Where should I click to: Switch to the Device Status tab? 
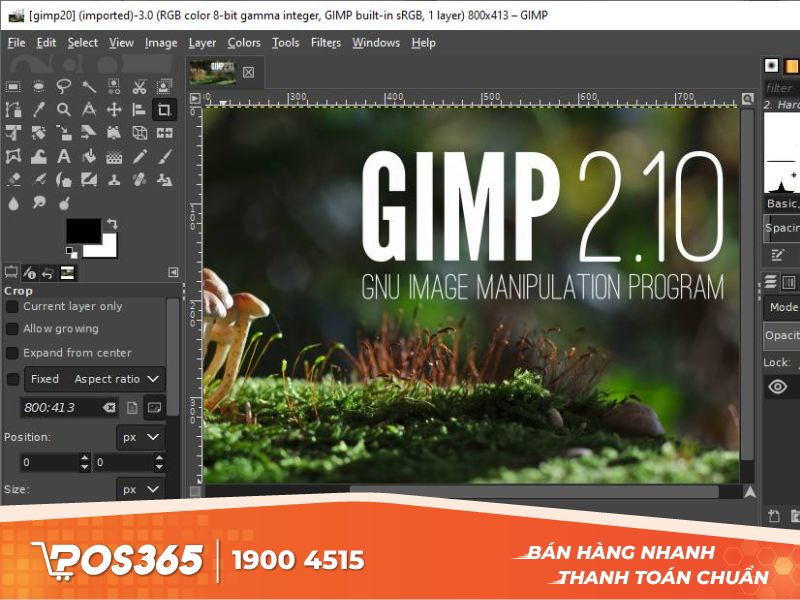pos(30,273)
